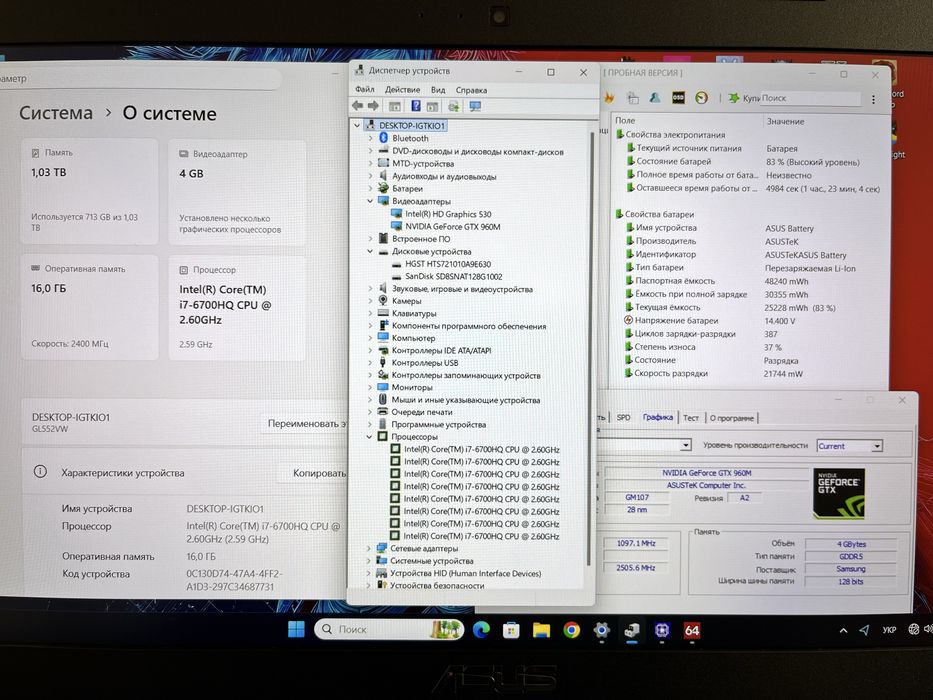
Task: Go to Система in the breadcrumb
Action: [x=56, y=113]
